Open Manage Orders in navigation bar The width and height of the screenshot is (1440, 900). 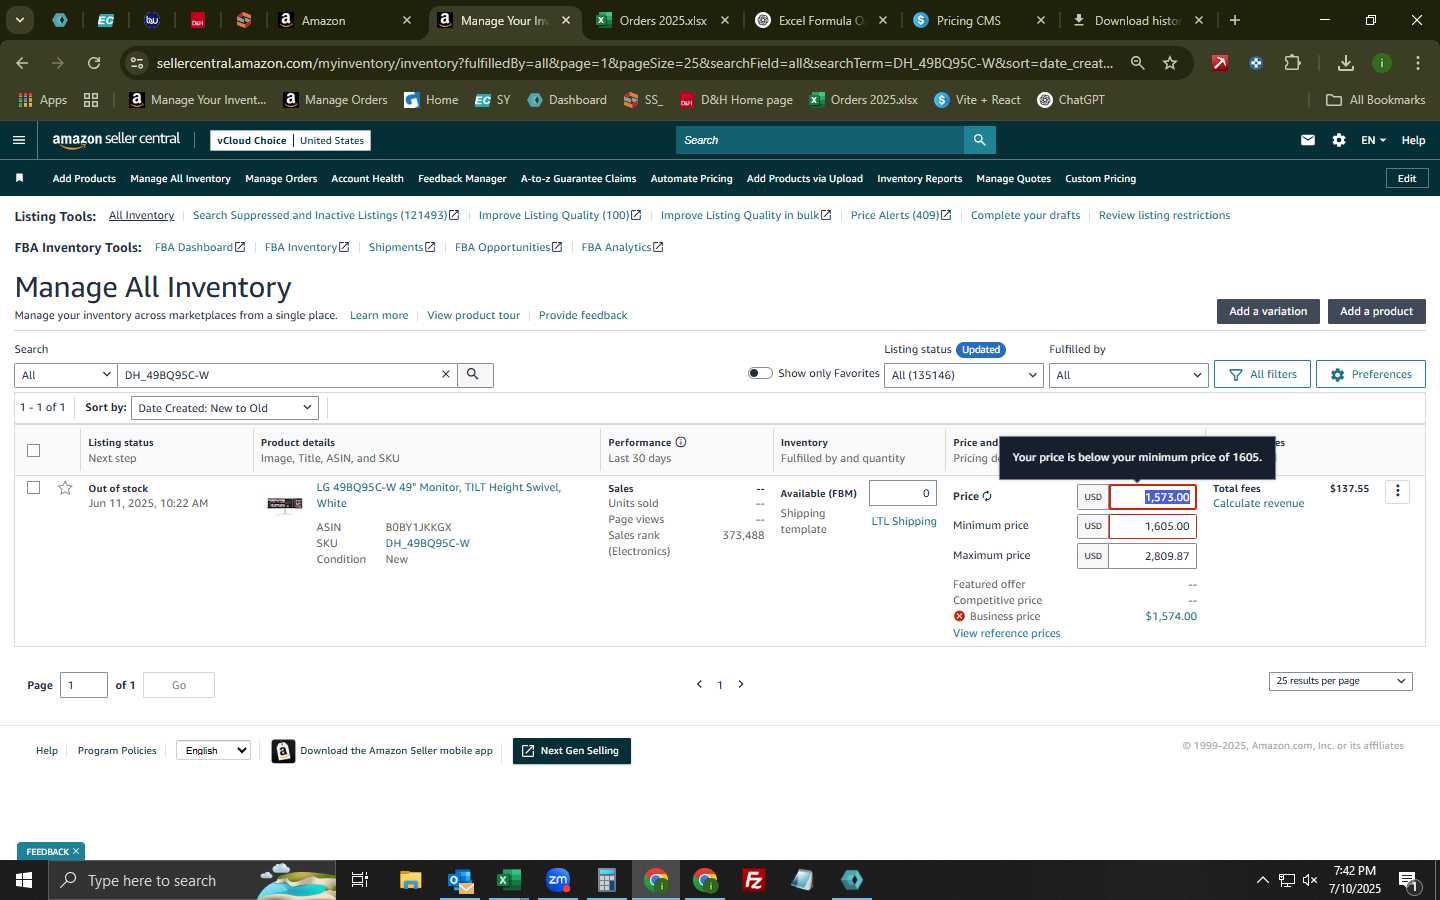point(281,178)
